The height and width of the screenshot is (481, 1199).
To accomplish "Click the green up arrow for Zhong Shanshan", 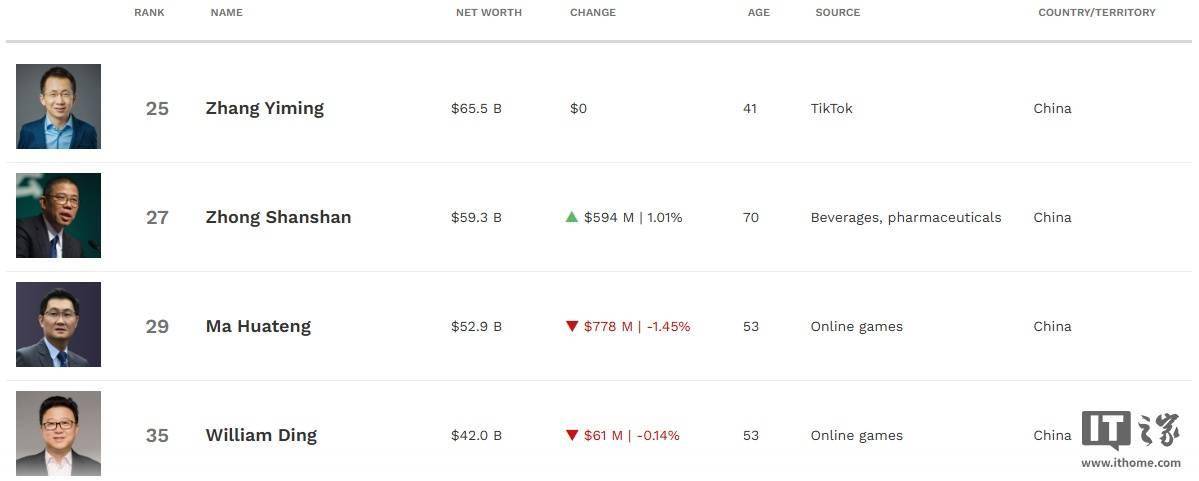I will point(571,217).
